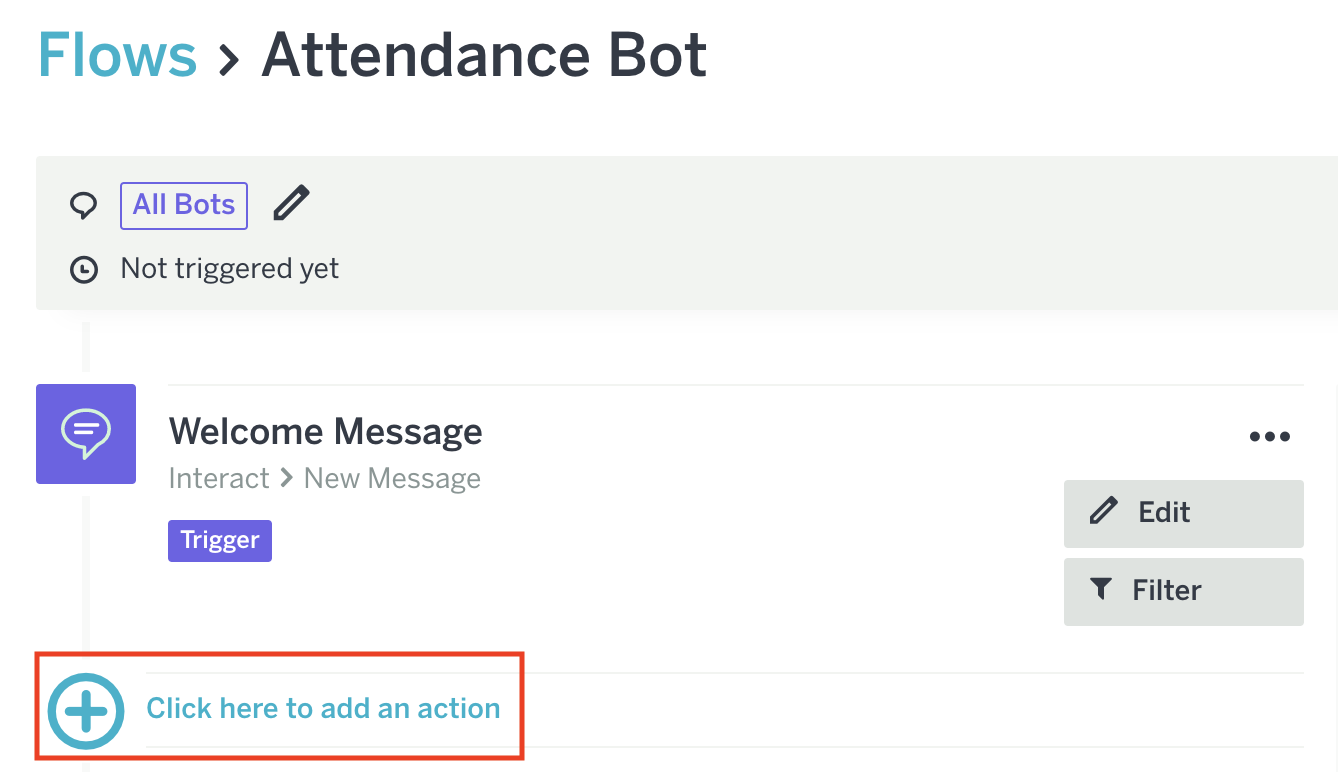Image resolution: width=1338 pixels, height=772 pixels.
Task: Open the Welcome Message step title
Action: (x=325, y=432)
